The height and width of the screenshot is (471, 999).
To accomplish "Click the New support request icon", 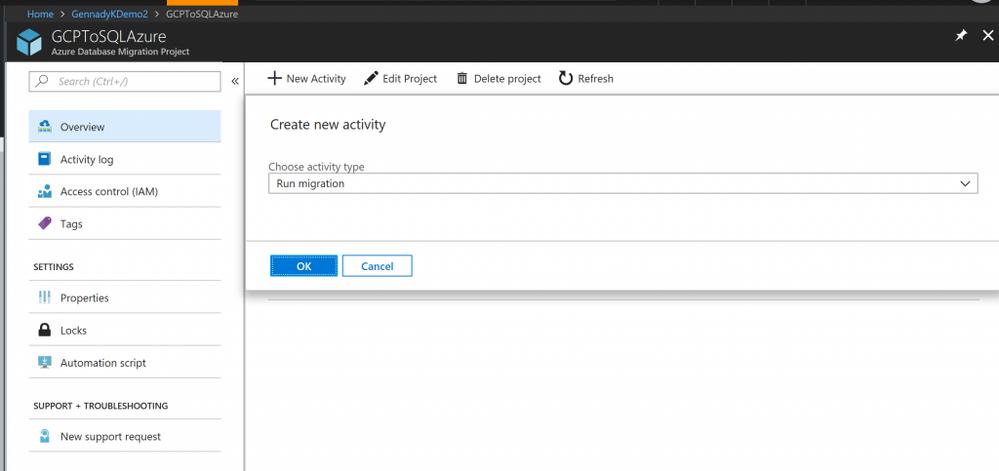I will point(45,436).
